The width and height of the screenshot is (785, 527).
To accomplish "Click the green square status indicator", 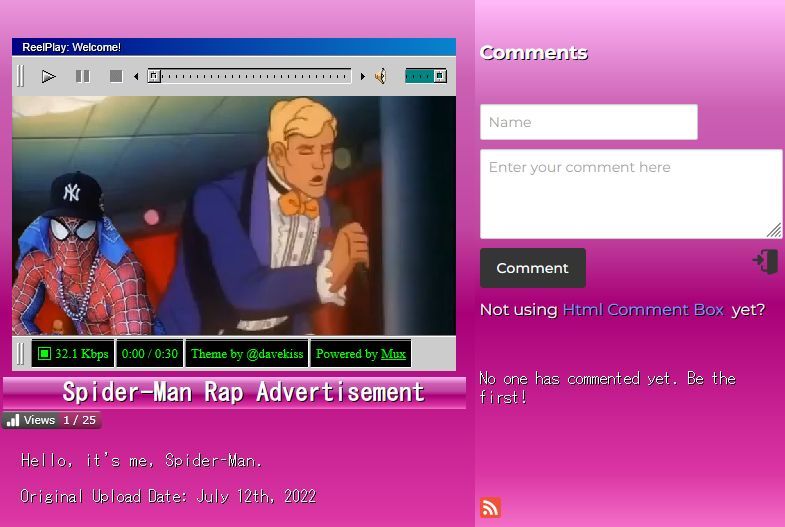I will (x=45, y=354).
